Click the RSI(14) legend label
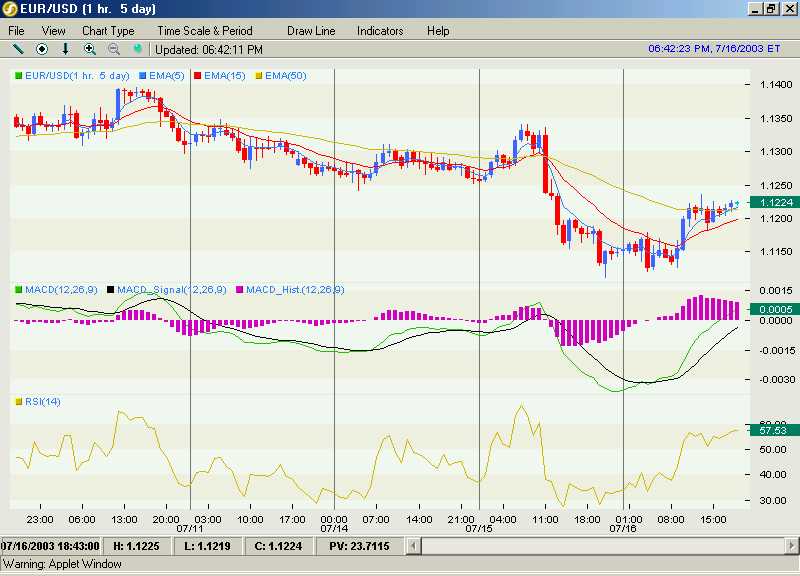This screenshot has width=800, height=576. 43,402
